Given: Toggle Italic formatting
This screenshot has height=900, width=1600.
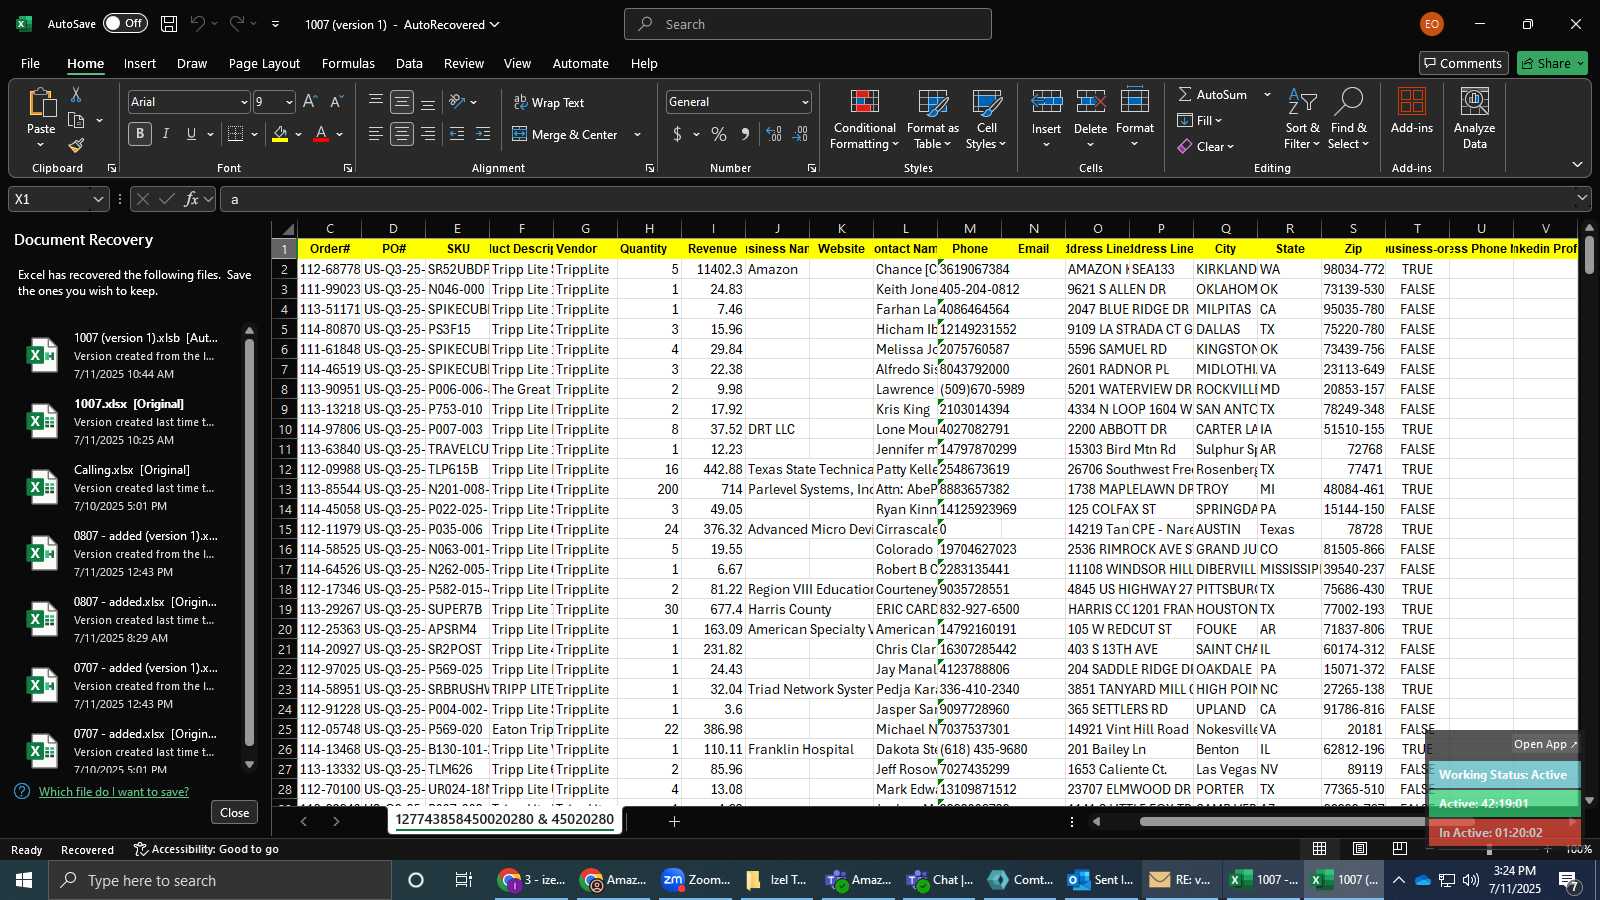Looking at the screenshot, I should [x=165, y=134].
